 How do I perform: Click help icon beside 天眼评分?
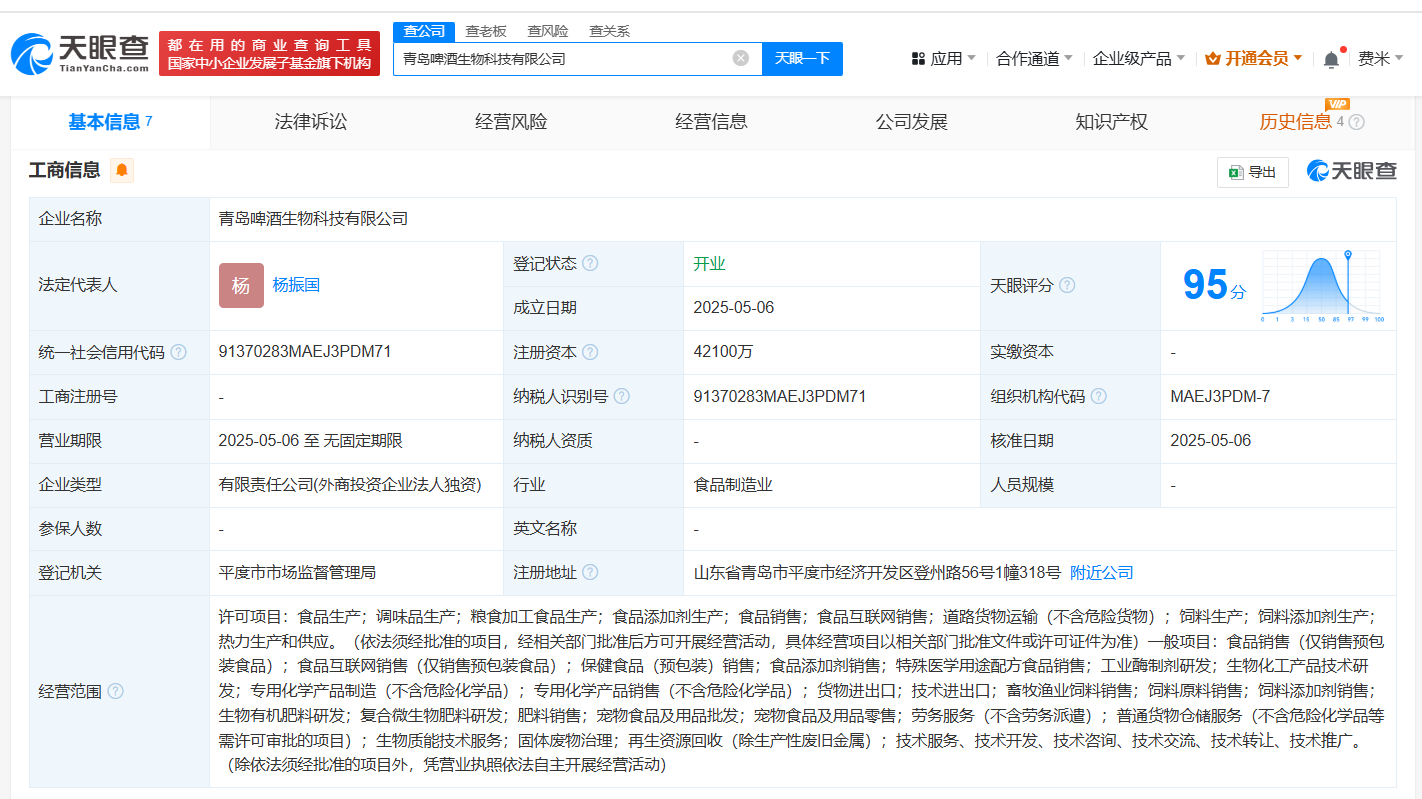click(1067, 286)
